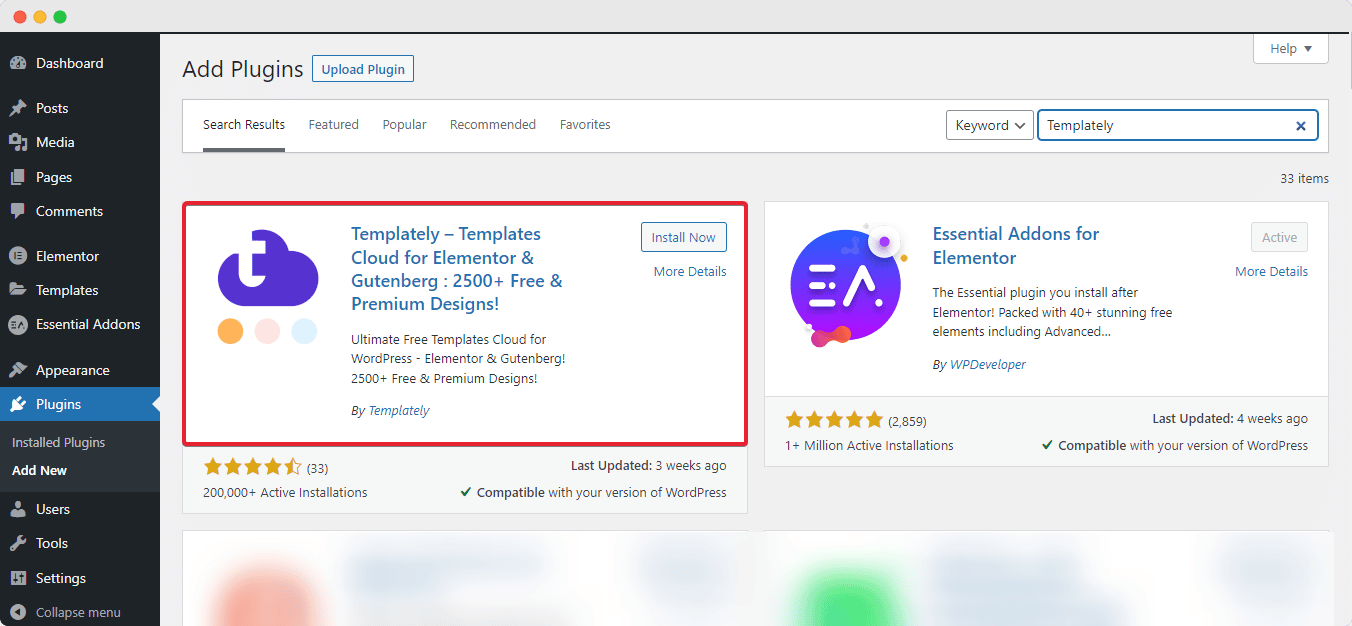View More Details for Templately

point(690,272)
